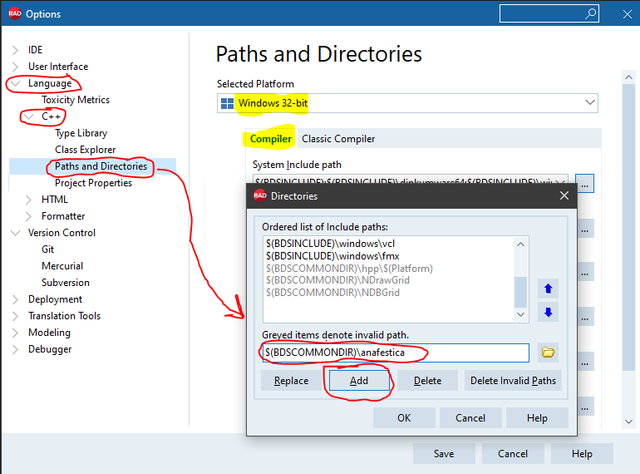Viewport: 640px width, 474px height.
Task: Click Add to add the path
Action: point(359,381)
